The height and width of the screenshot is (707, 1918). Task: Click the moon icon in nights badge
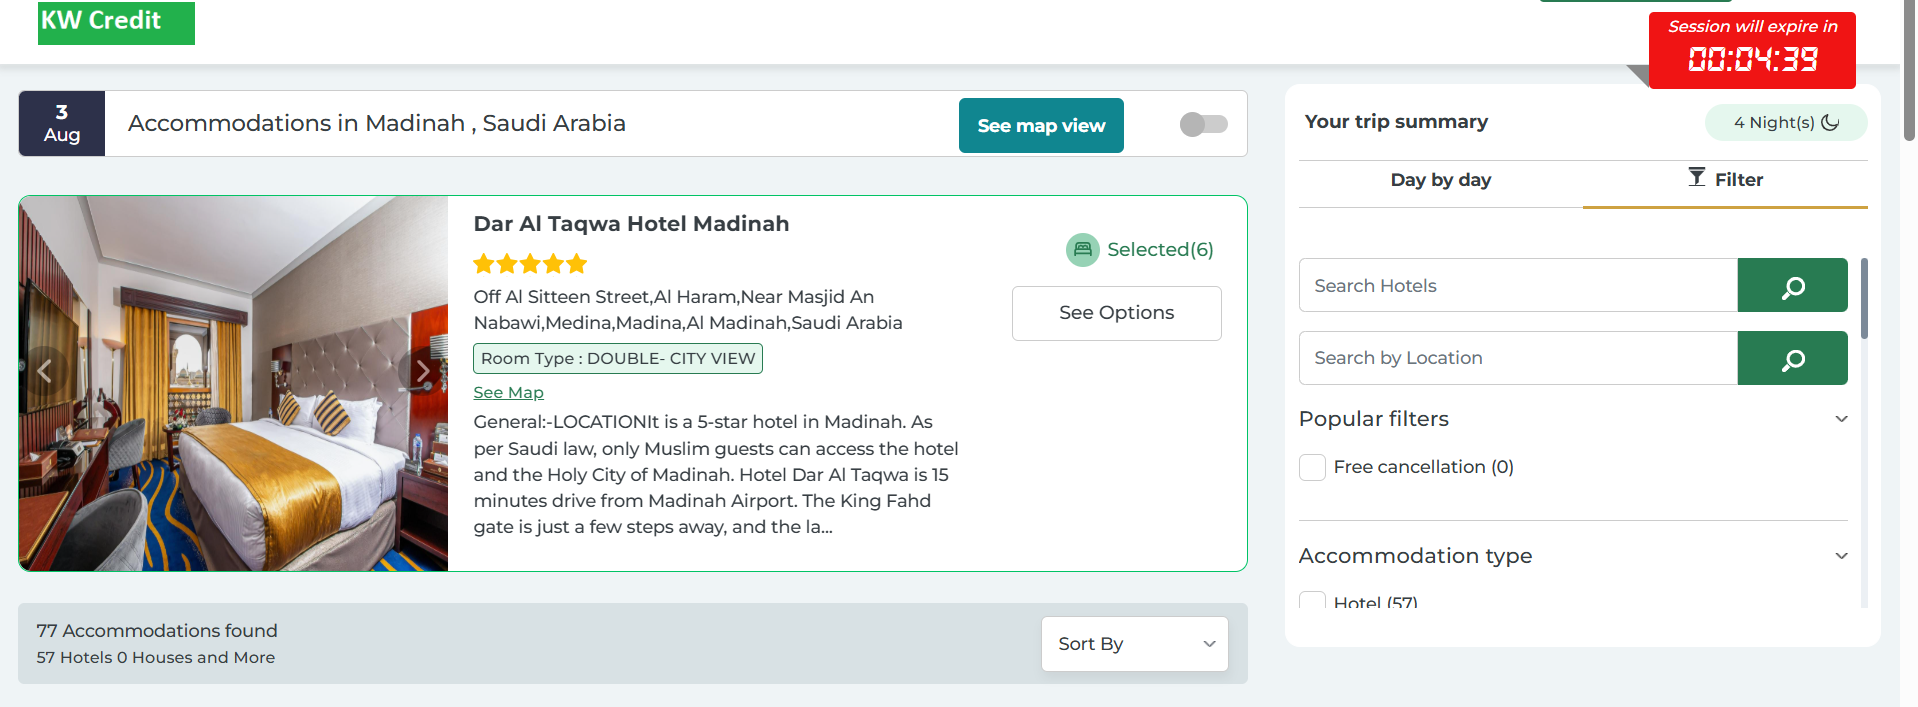(x=1830, y=122)
